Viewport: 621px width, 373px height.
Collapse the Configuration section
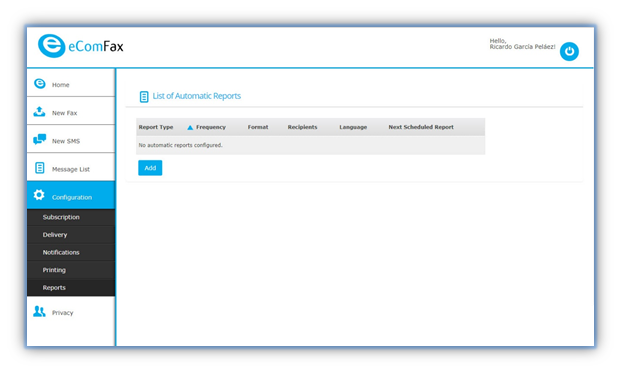pos(71,195)
